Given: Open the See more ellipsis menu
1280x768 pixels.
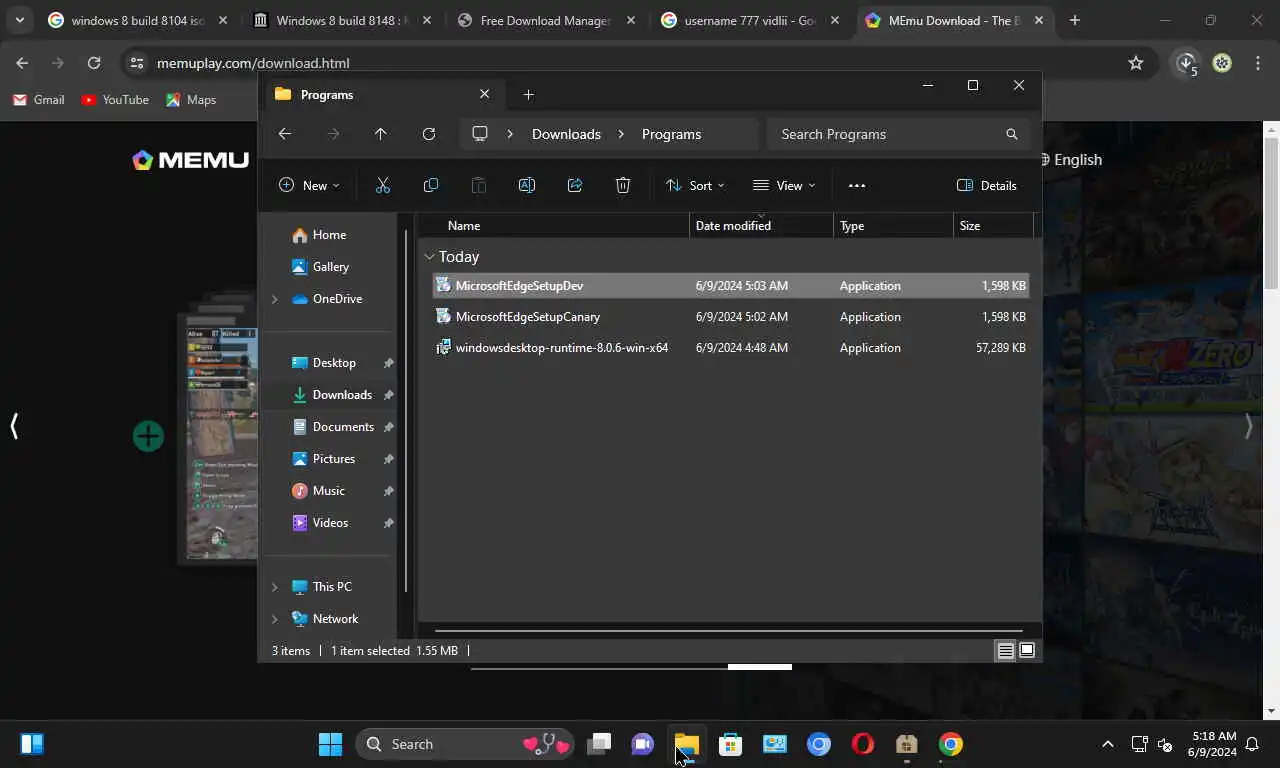Looking at the screenshot, I should [856, 185].
